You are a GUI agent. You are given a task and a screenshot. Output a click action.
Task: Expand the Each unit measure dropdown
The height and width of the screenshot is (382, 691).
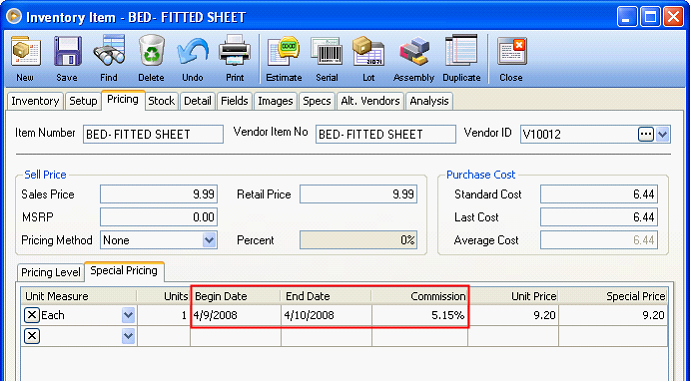[x=128, y=315]
